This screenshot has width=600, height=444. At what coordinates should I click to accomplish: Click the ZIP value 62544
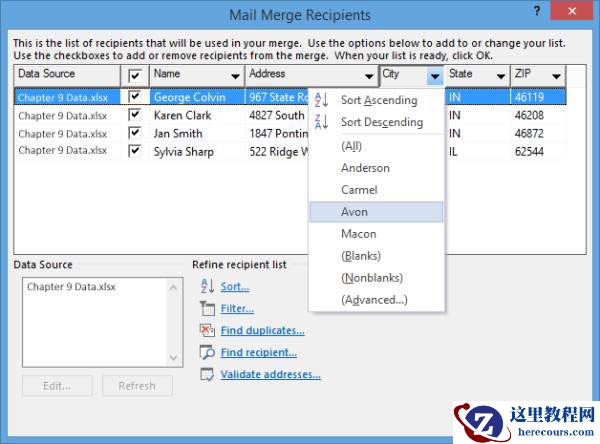[x=529, y=152]
